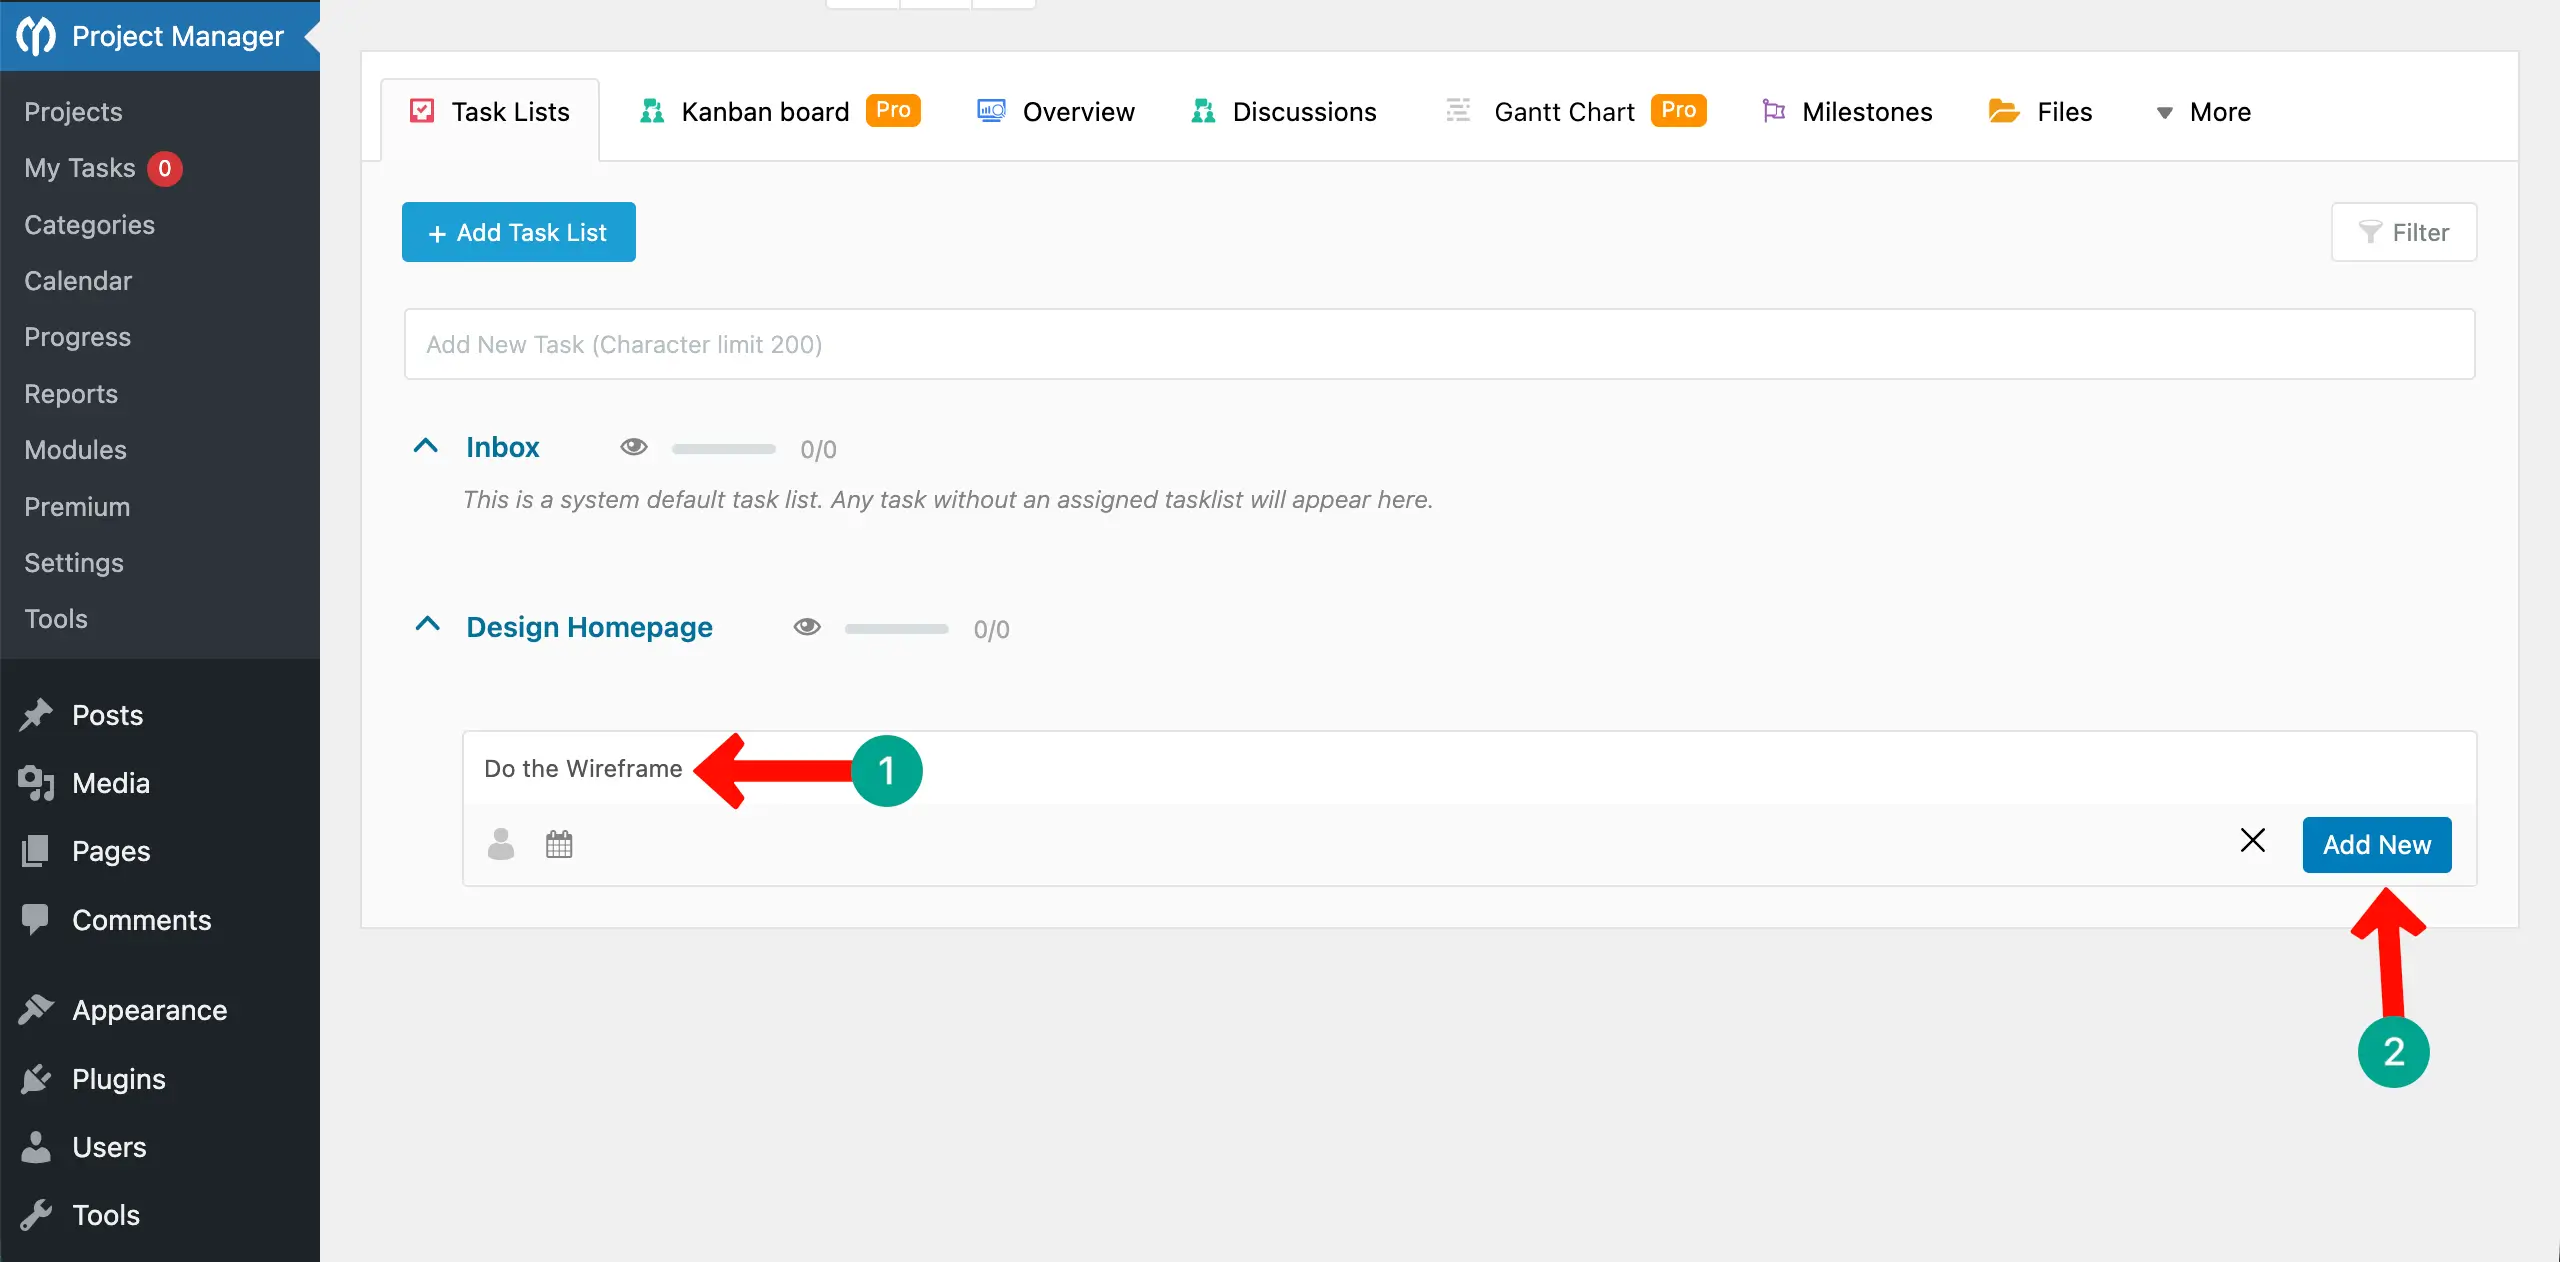Assign a user via the person icon
Screen dimensions: 2560x1262
pos(501,845)
